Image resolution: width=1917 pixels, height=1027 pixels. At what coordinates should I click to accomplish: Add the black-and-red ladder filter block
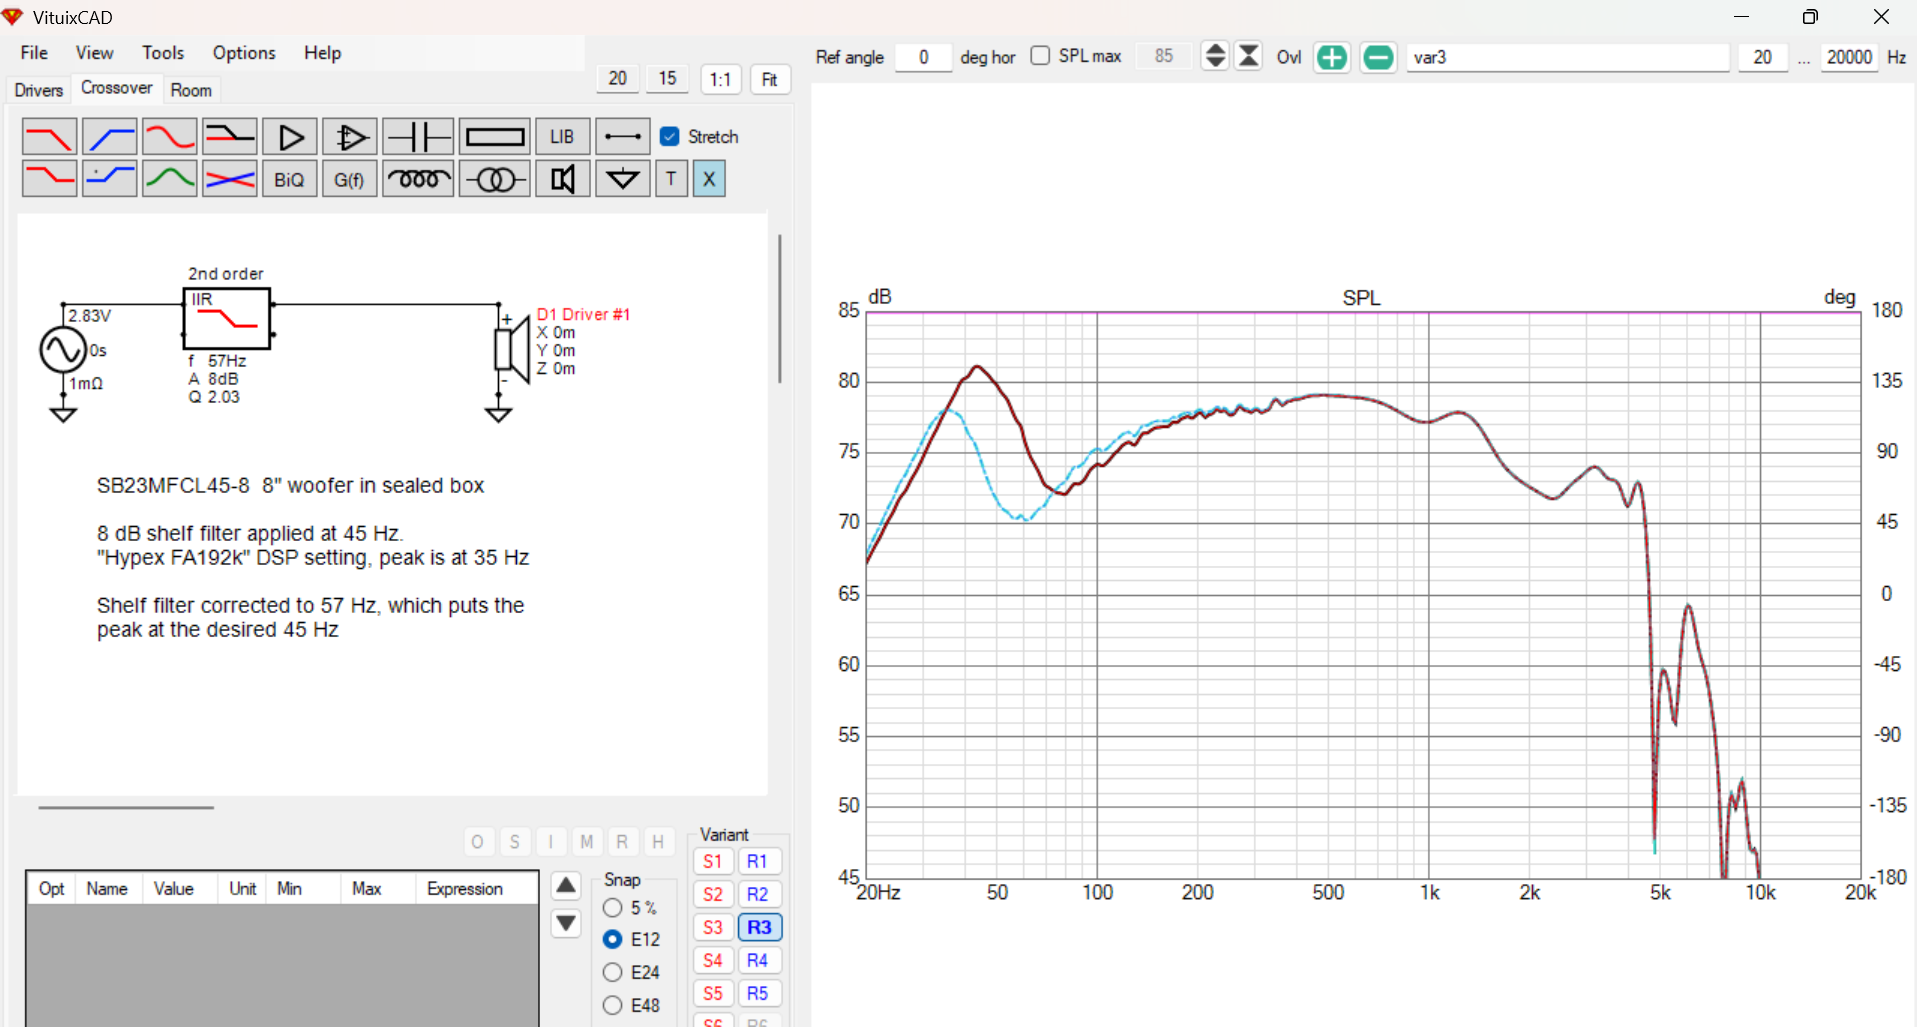point(229,137)
